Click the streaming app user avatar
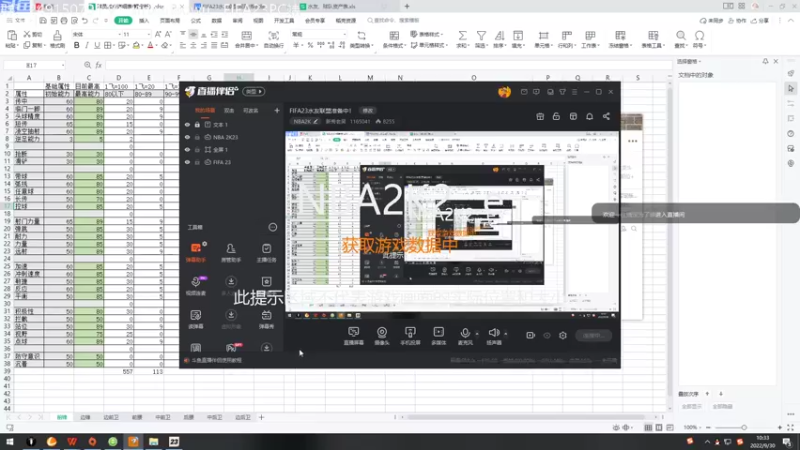 coord(504,92)
